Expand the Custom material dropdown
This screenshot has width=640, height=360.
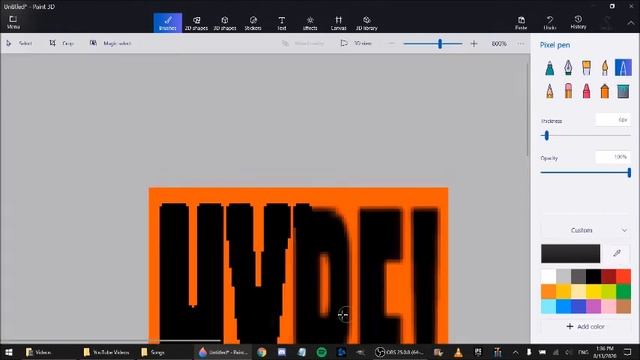click(x=585, y=230)
